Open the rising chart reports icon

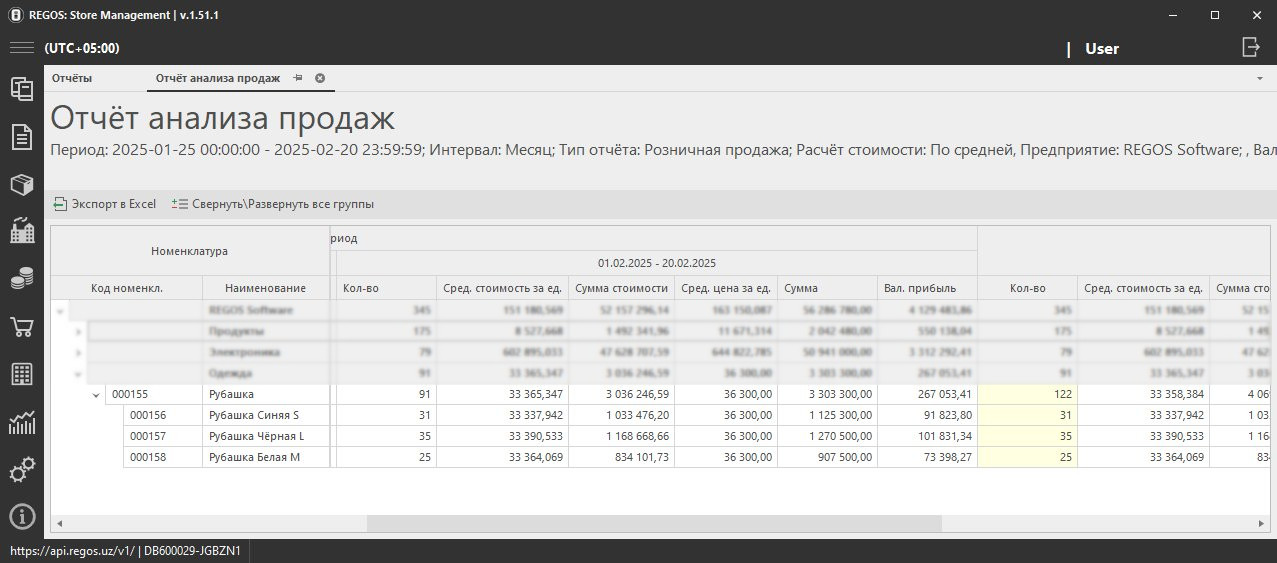[x=21, y=423]
